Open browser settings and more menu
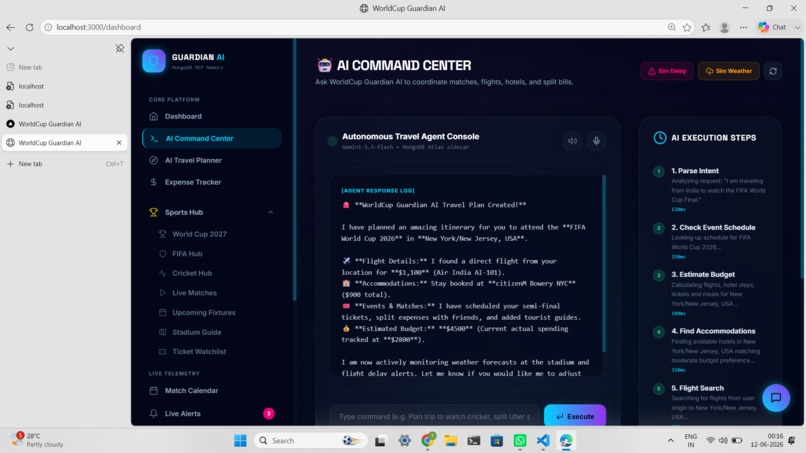Screen dimensions: 806x453 click(x=743, y=27)
